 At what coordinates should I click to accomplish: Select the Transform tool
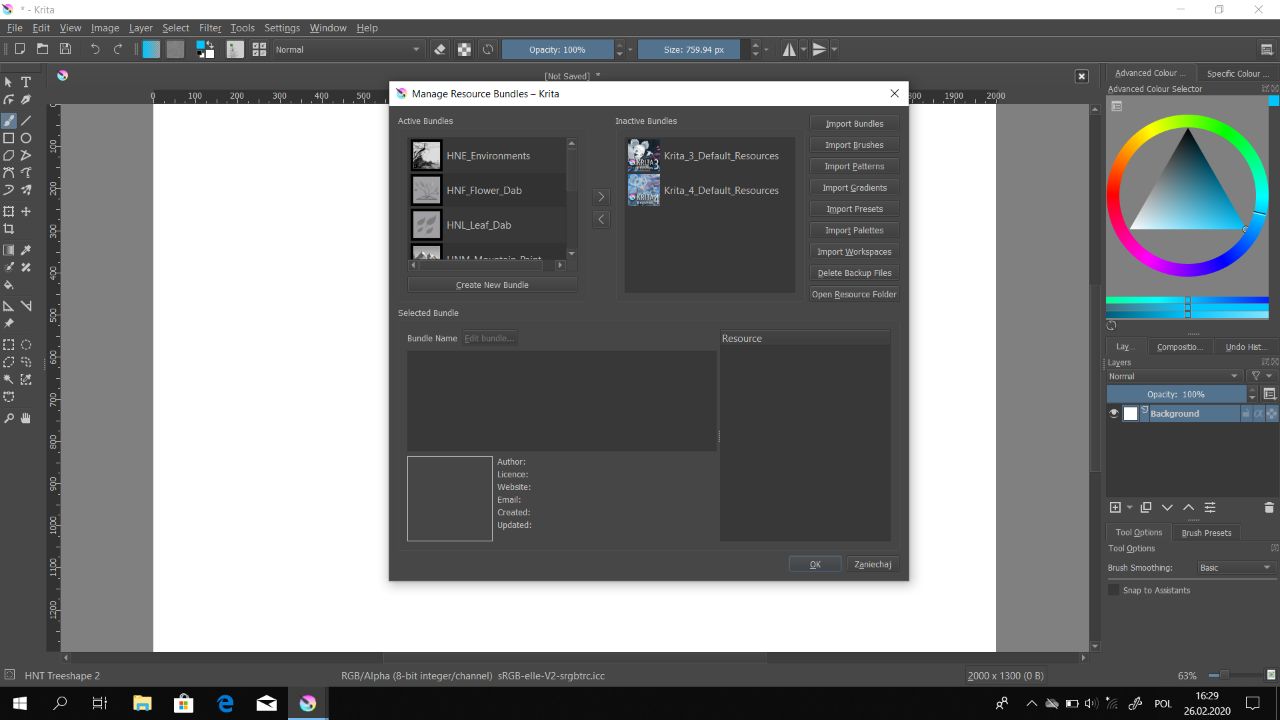click(x=9, y=211)
